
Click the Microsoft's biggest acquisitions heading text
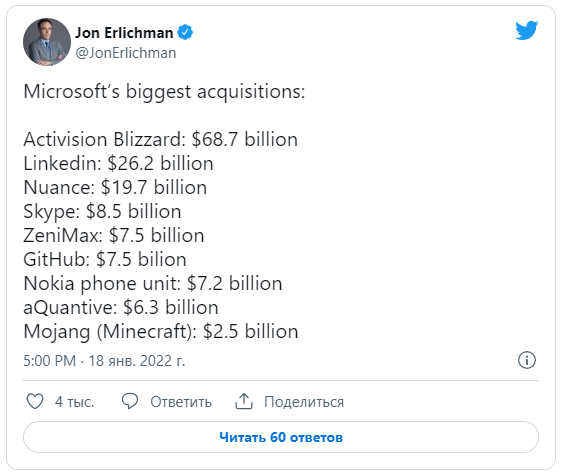(164, 92)
